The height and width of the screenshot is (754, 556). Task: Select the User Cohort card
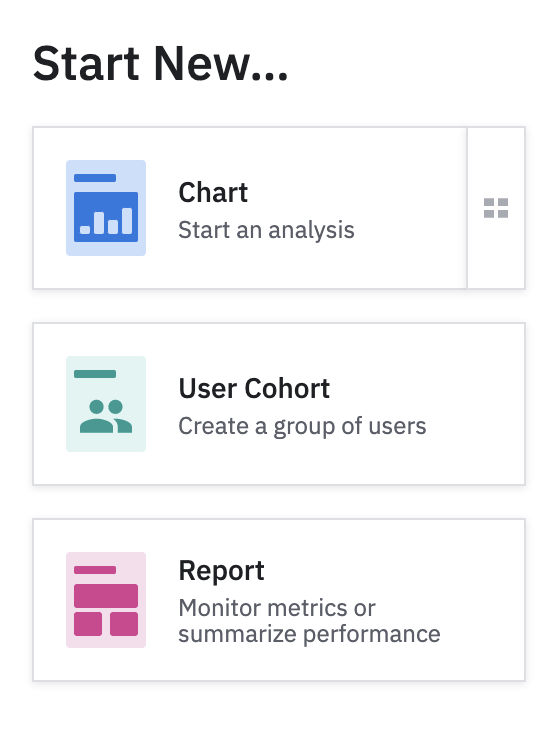pos(279,404)
